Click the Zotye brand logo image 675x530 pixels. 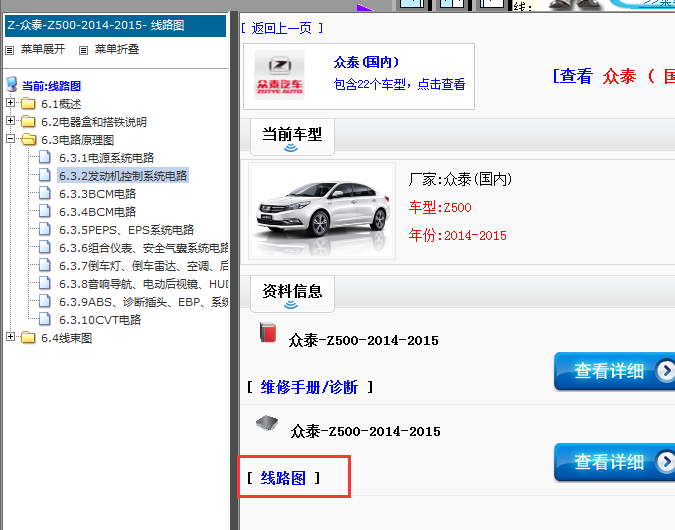coord(279,75)
